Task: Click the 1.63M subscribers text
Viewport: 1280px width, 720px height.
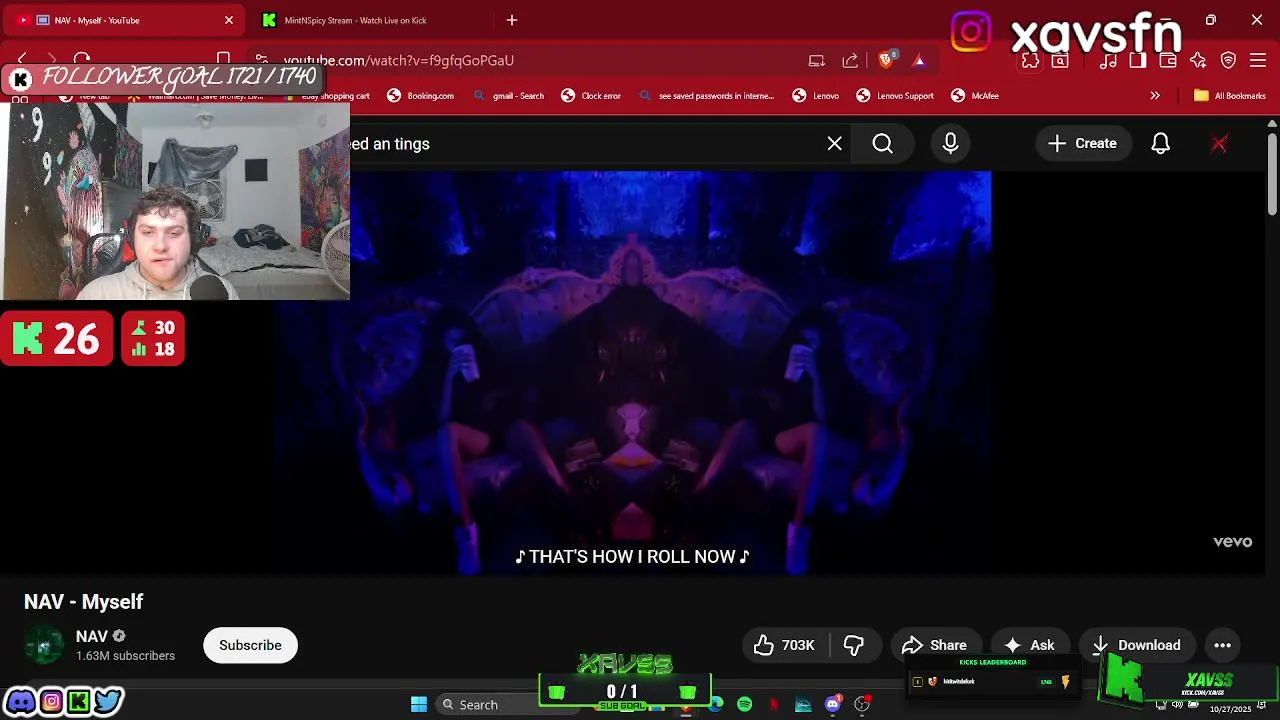Action: click(126, 656)
